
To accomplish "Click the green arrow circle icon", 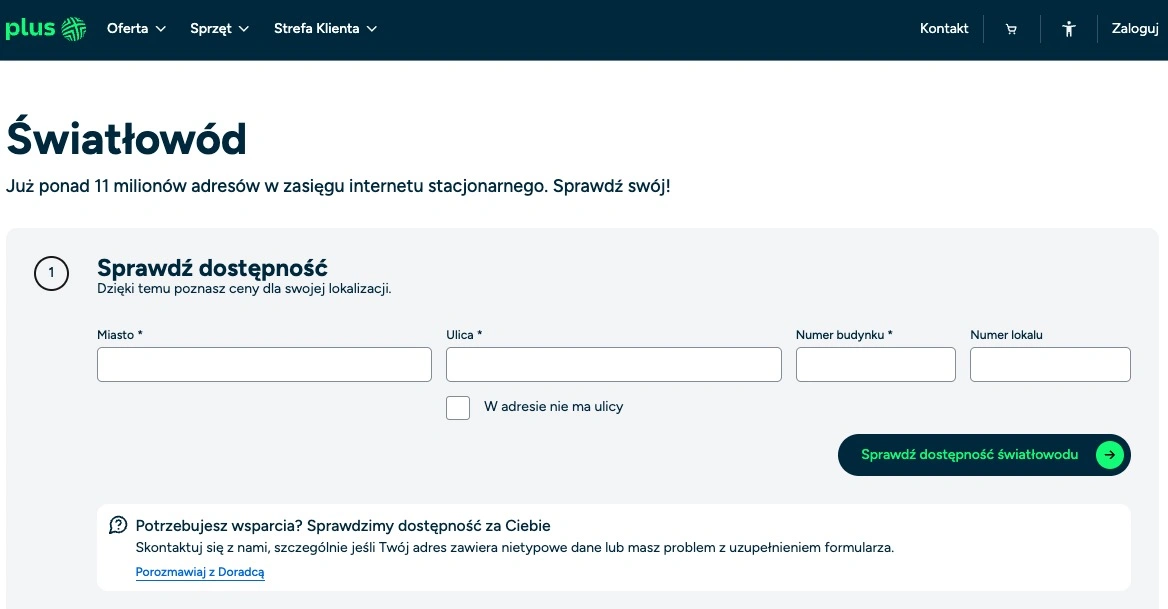I will click(1109, 455).
